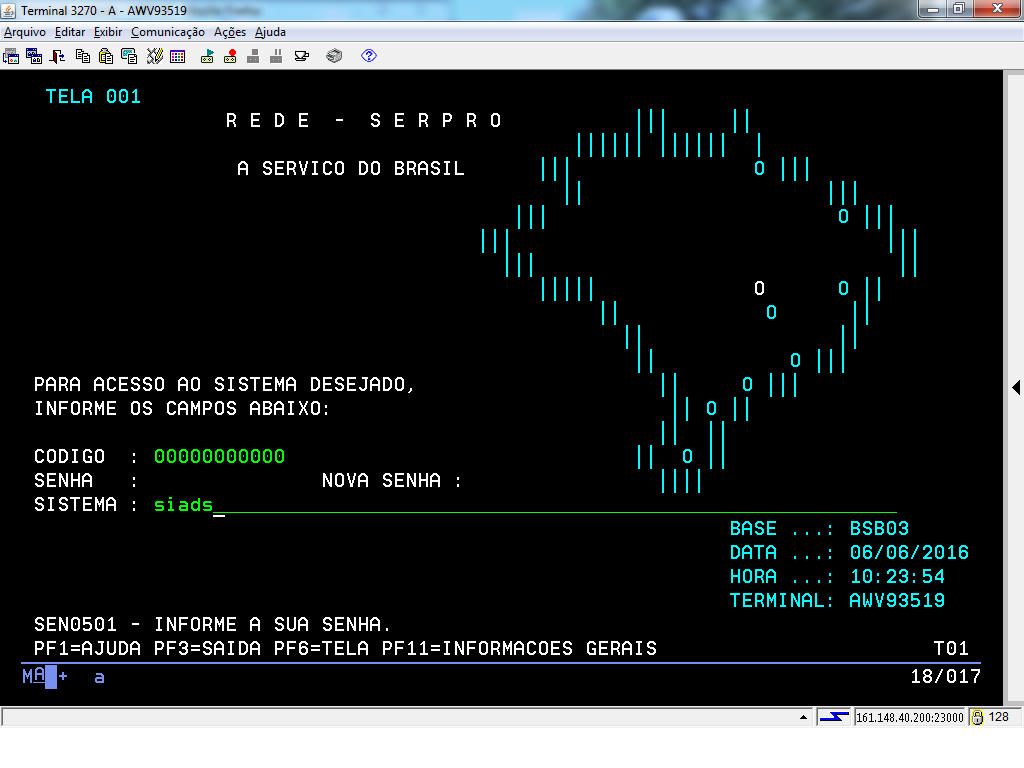
Task: Click the terminal ID AWV93519 on screen
Action: pos(897,601)
